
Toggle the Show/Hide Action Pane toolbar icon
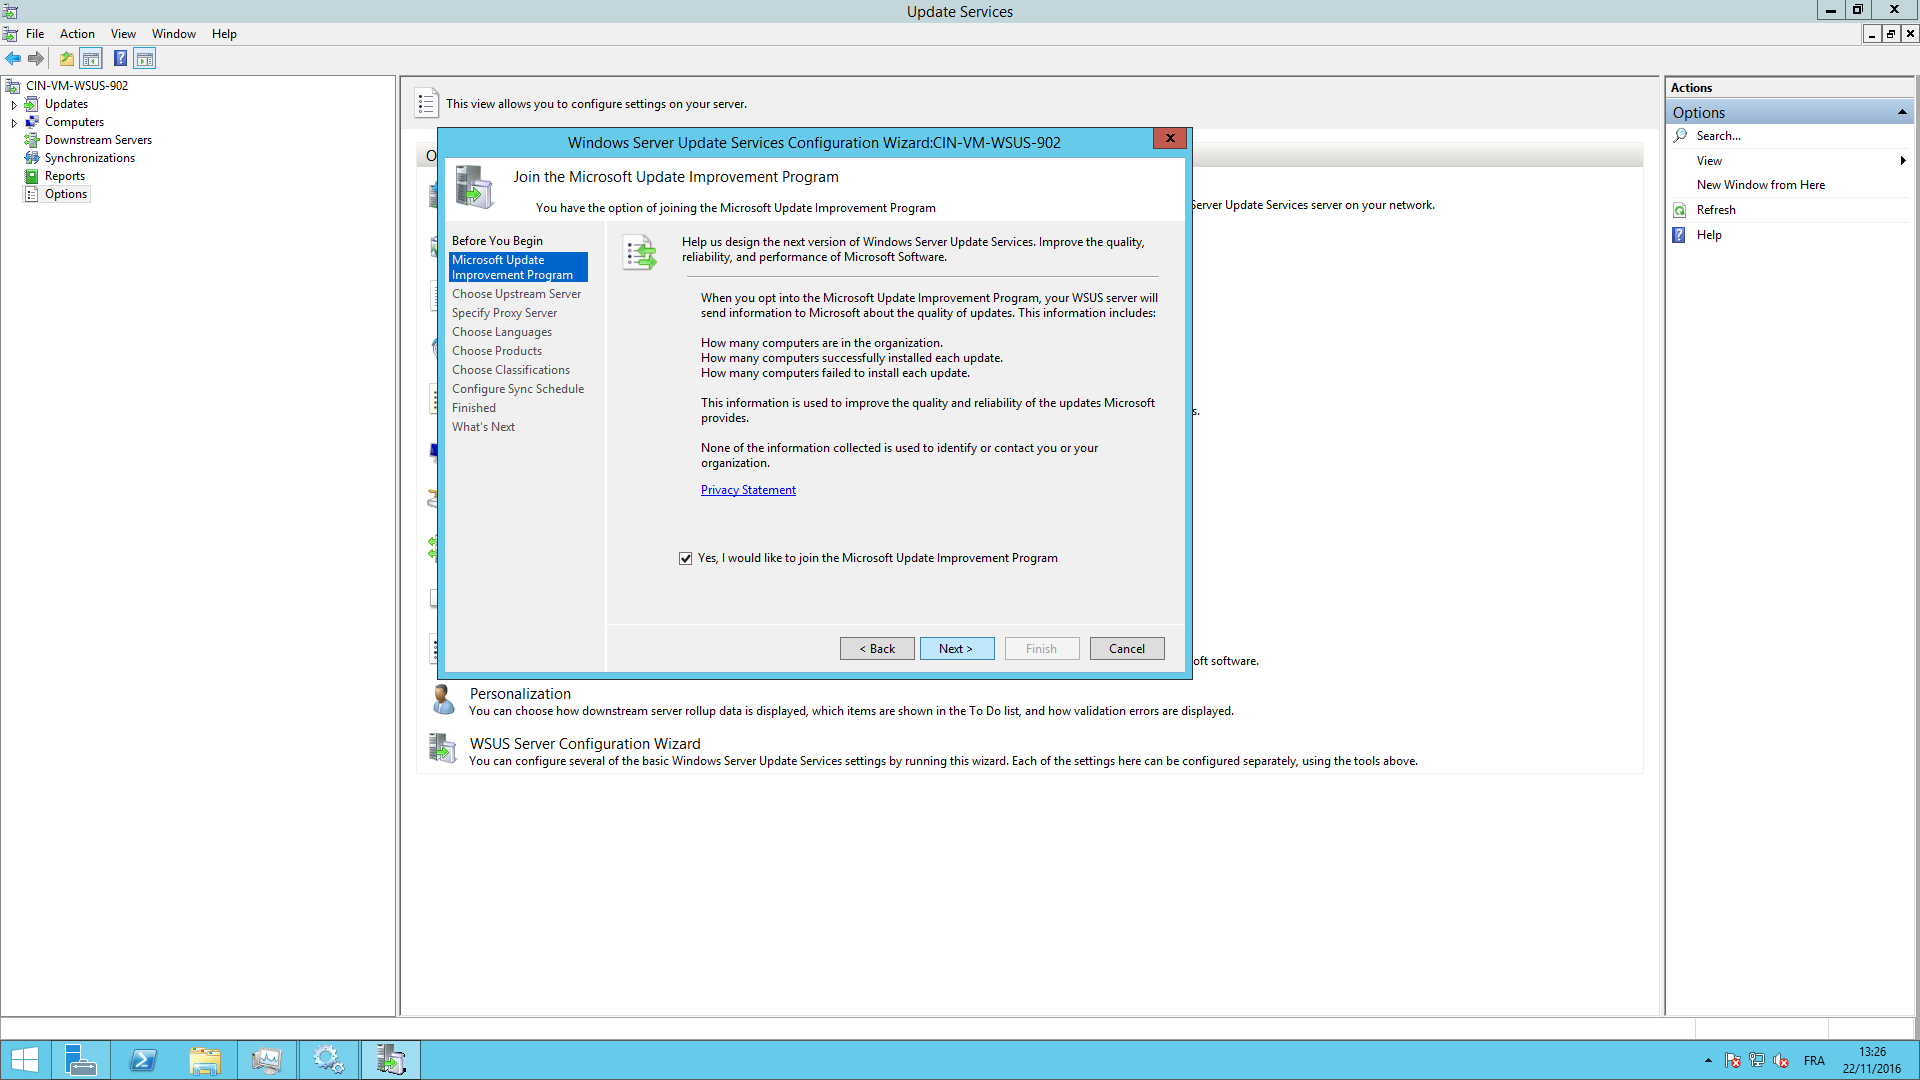[x=145, y=59]
